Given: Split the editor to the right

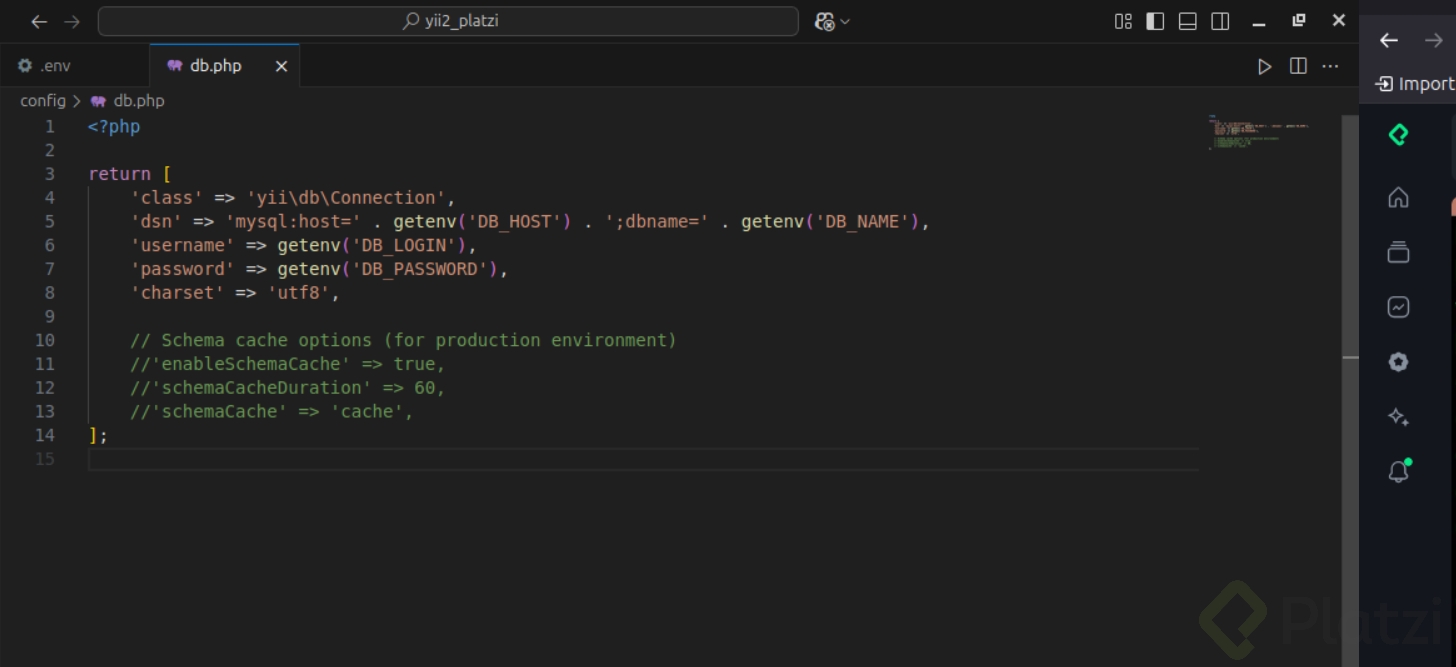Looking at the screenshot, I should [x=1298, y=66].
